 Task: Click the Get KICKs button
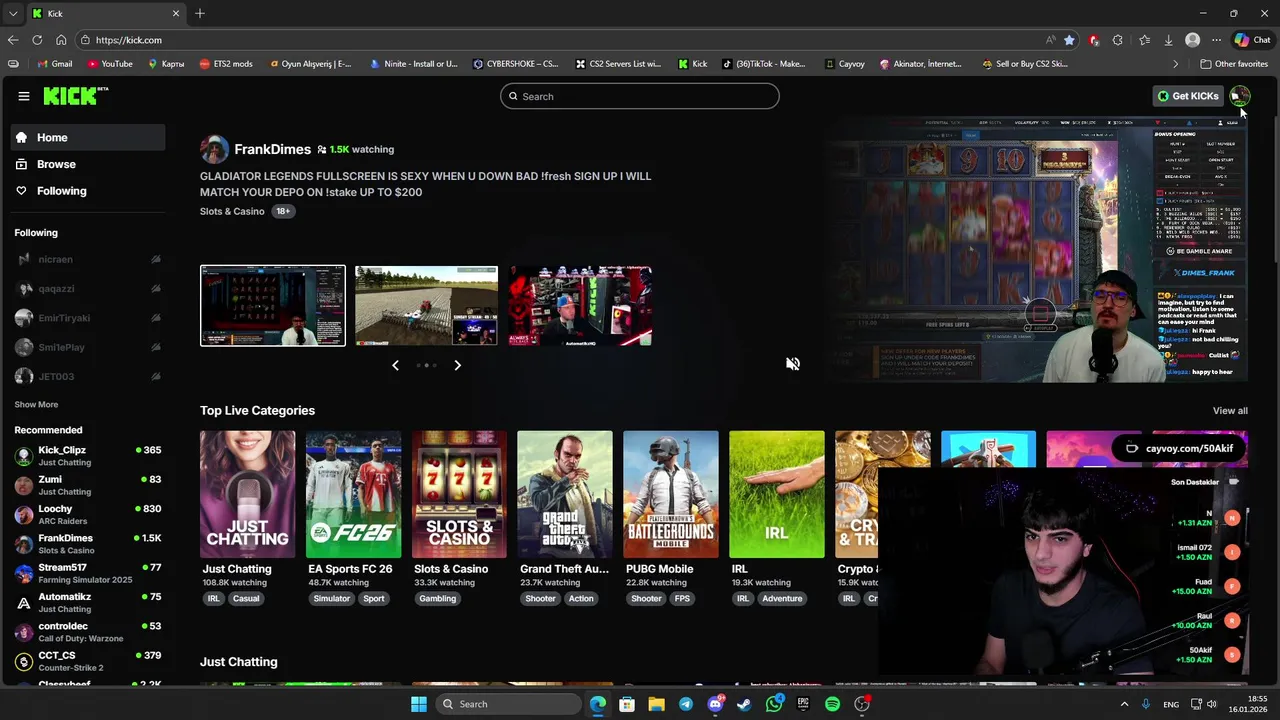tap(1188, 96)
